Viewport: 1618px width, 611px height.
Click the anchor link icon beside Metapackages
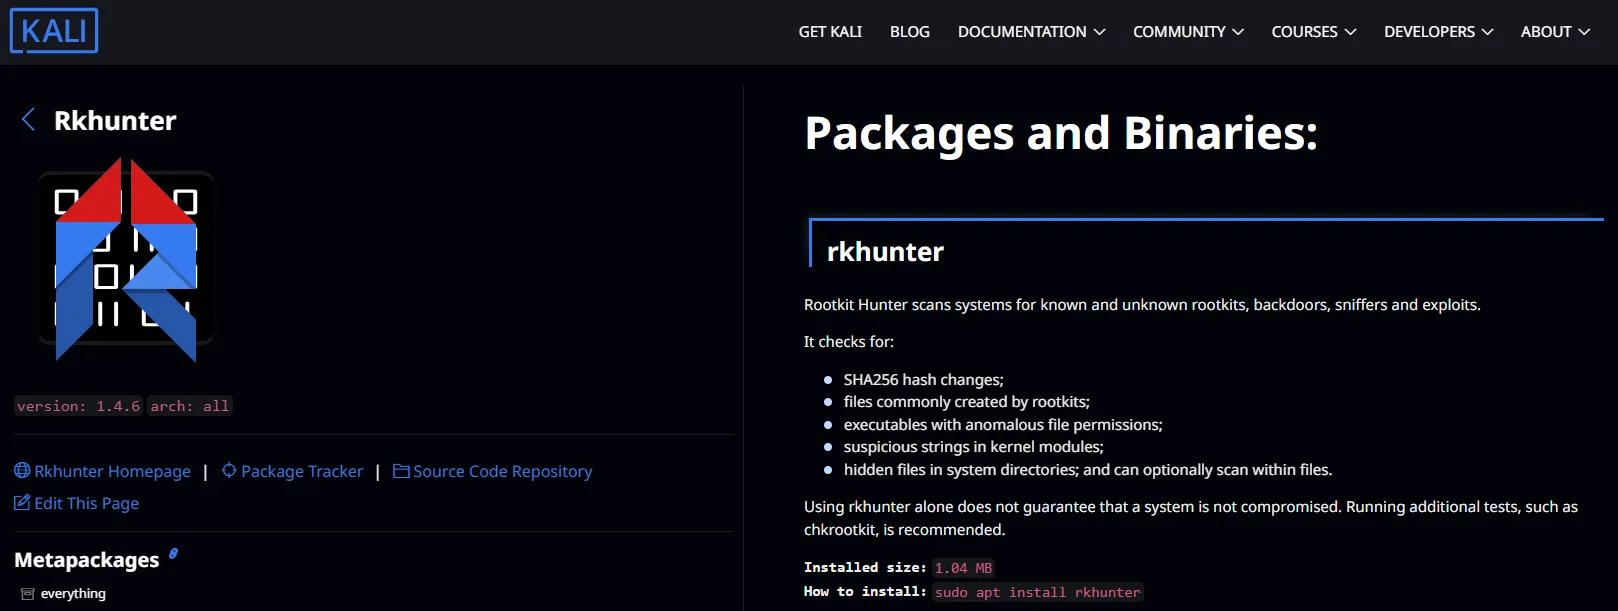(x=173, y=553)
